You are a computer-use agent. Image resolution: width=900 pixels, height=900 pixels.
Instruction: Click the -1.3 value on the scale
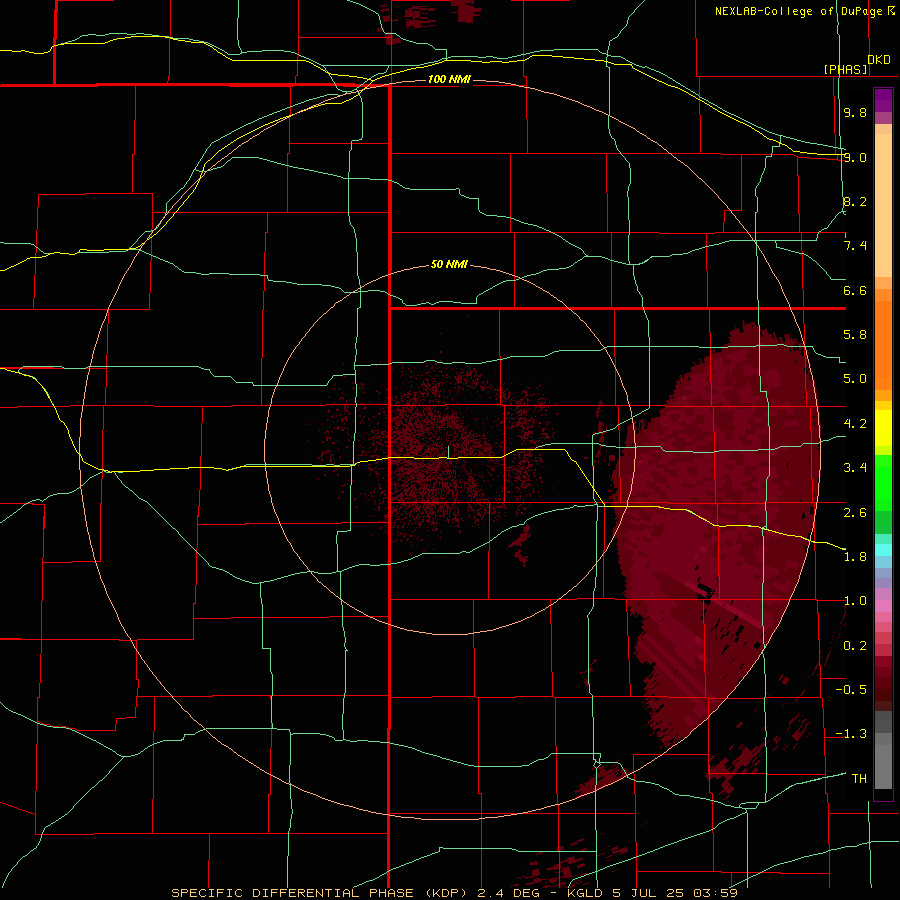tap(851, 734)
